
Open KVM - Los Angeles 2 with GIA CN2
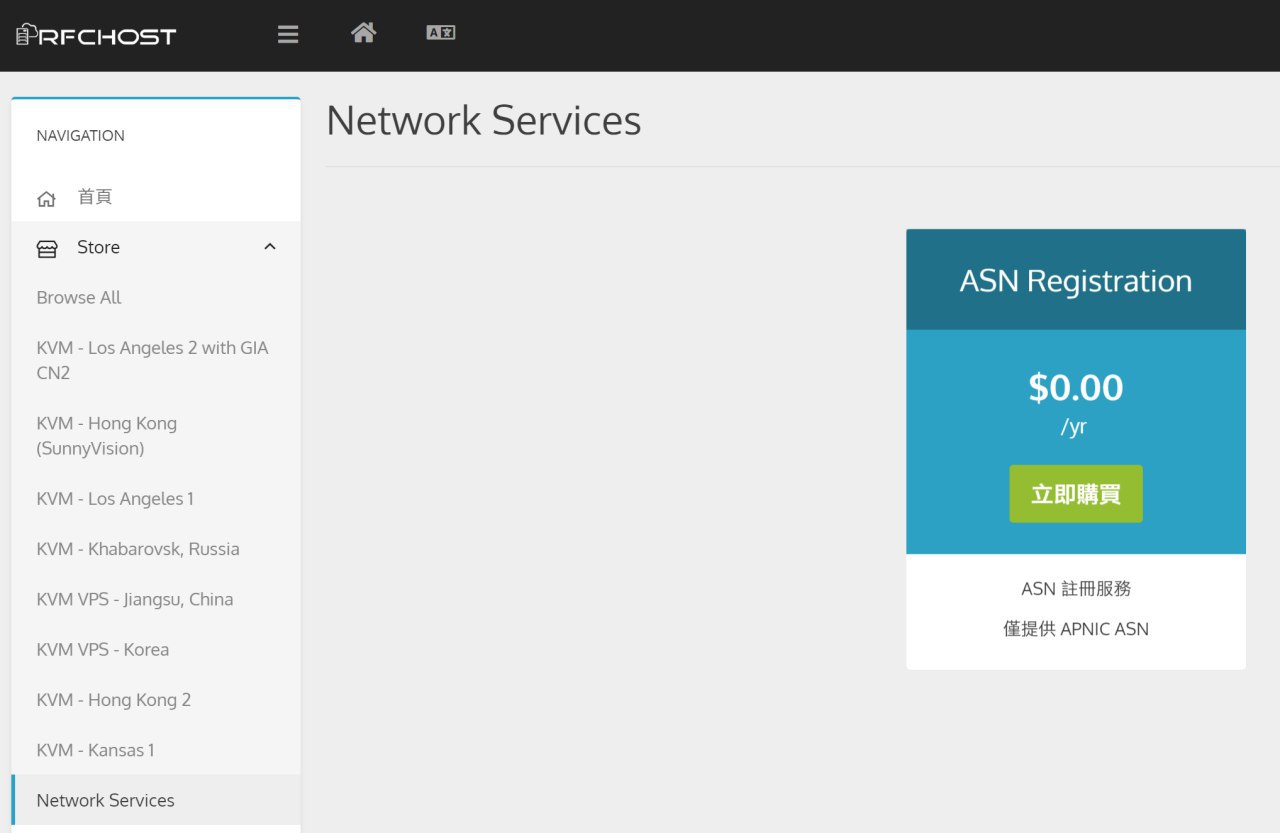[x=152, y=360]
